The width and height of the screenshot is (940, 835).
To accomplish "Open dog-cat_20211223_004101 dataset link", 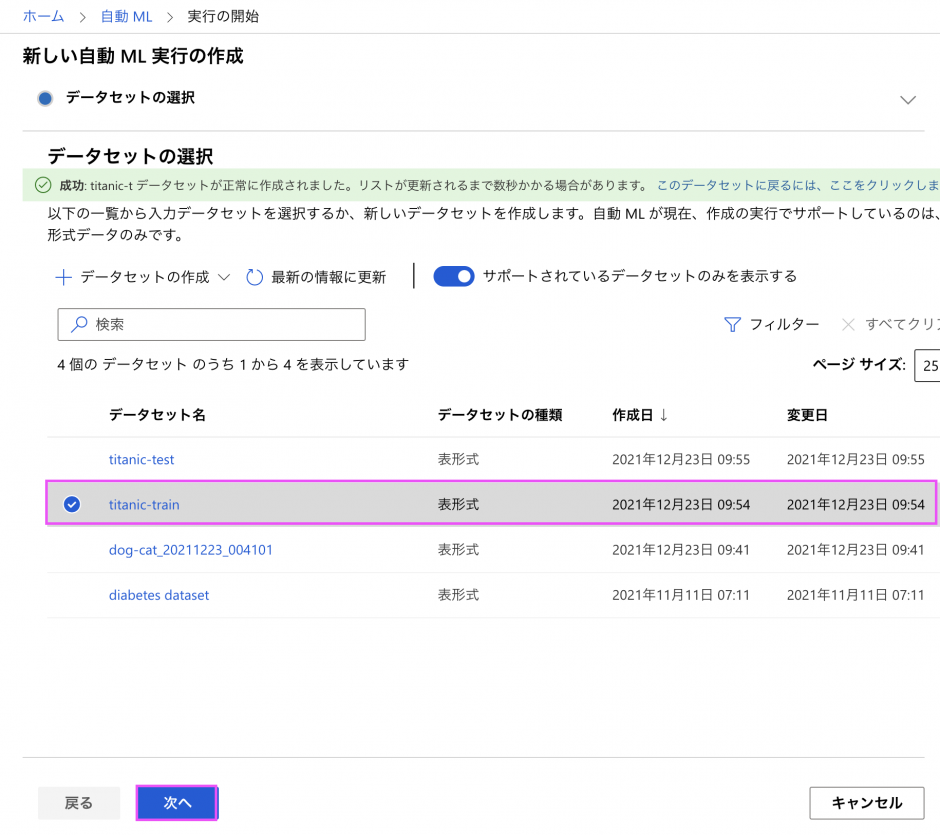I will click(191, 550).
